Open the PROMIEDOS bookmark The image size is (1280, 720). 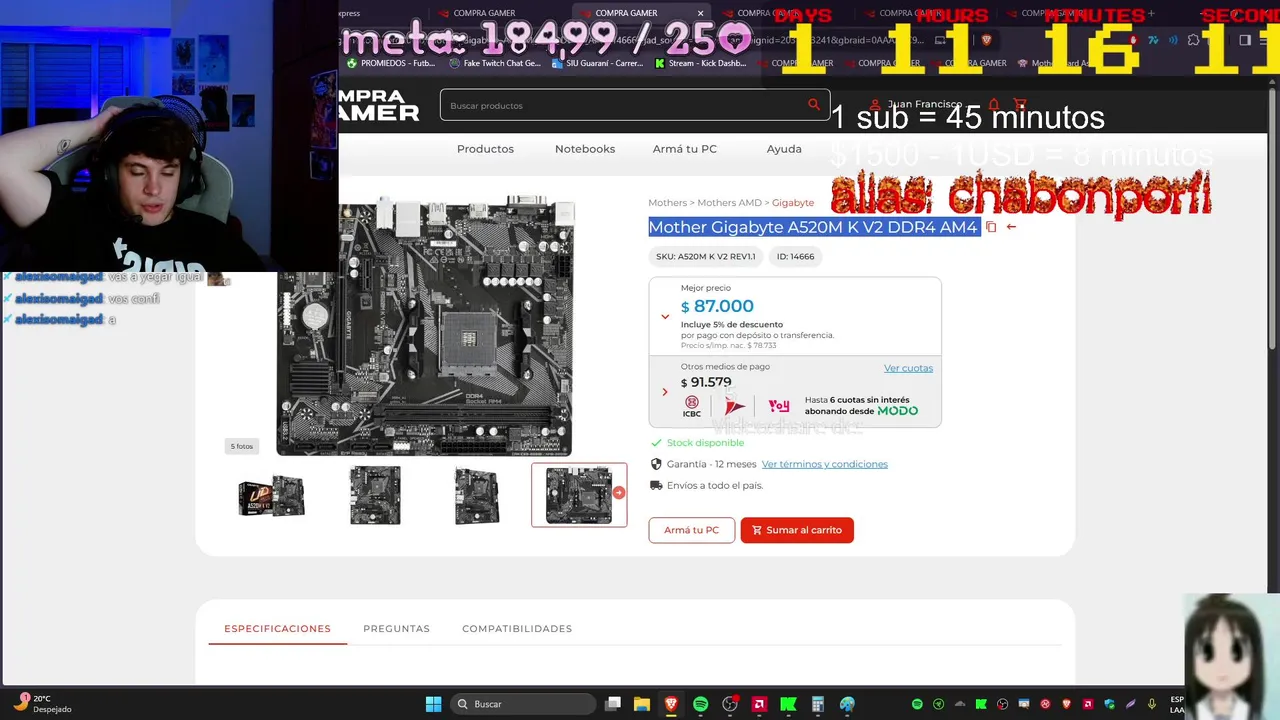(x=391, y=63)
